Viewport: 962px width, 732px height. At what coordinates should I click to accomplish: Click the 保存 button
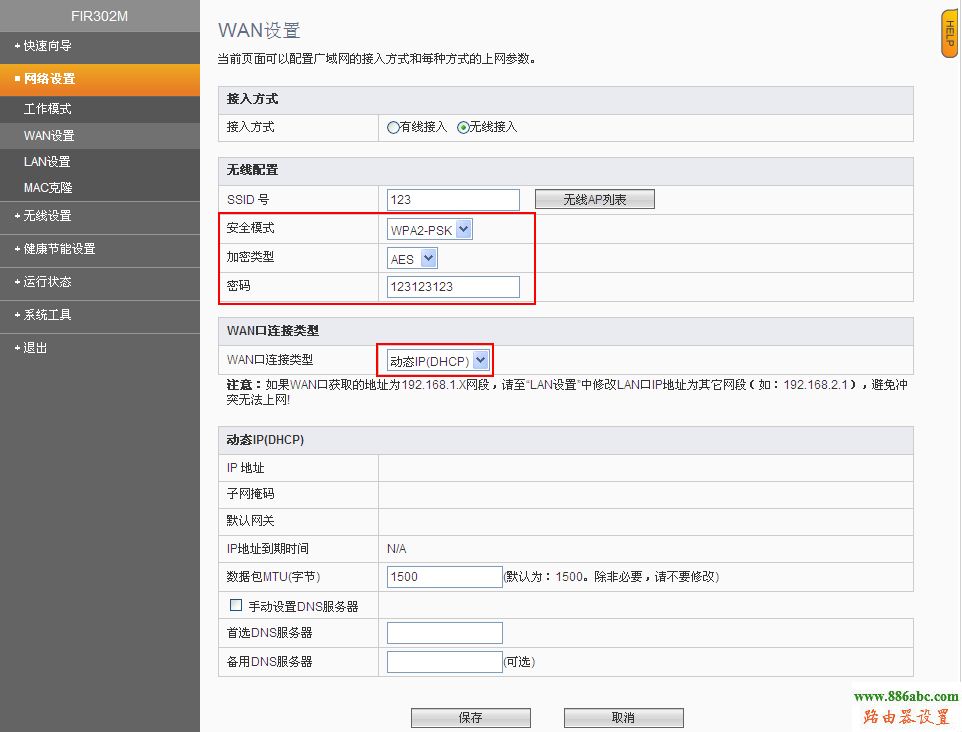pyautogui.click(x=471, y=717)
